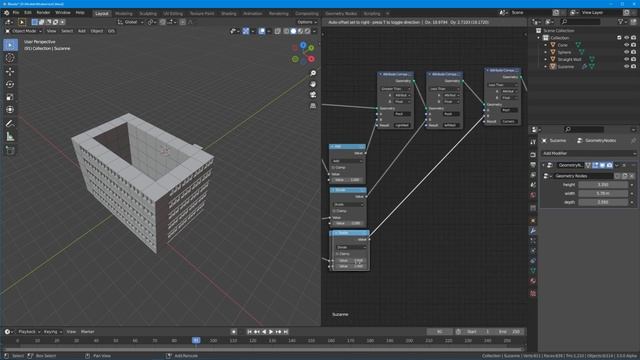640x360 pixels.
Task: Toggle visibility eye for Suzanne object
Action: [x=627, y=67]
